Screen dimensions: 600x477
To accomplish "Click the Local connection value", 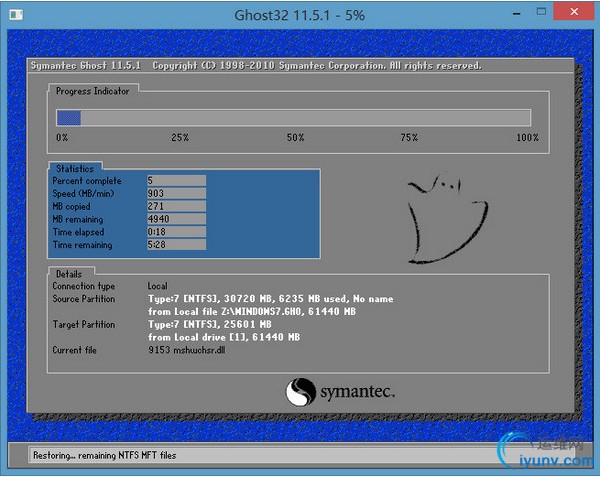I will click(158, 286).
